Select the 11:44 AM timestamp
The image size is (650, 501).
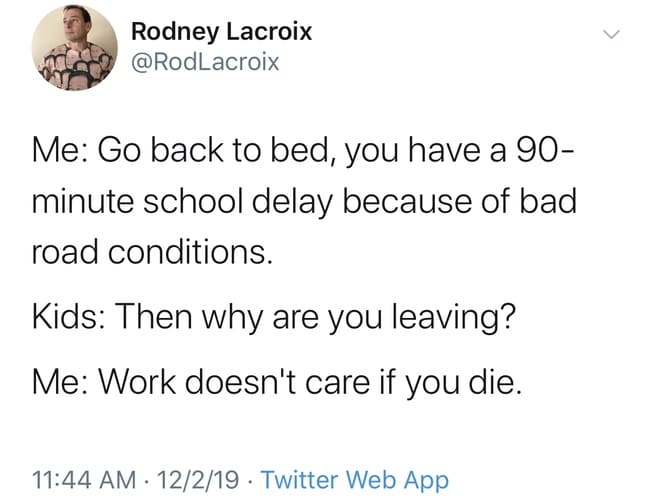84,480
